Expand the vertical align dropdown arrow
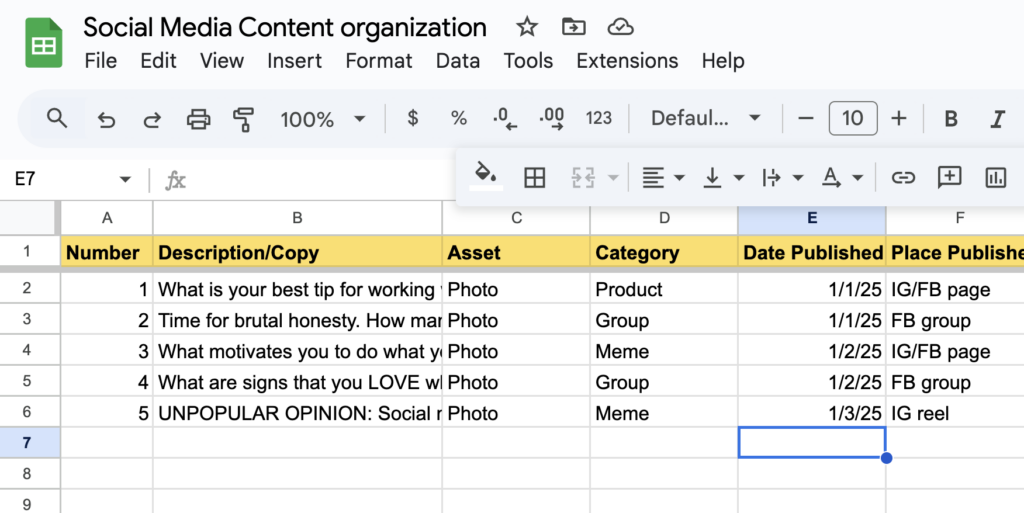 (739, 178)
